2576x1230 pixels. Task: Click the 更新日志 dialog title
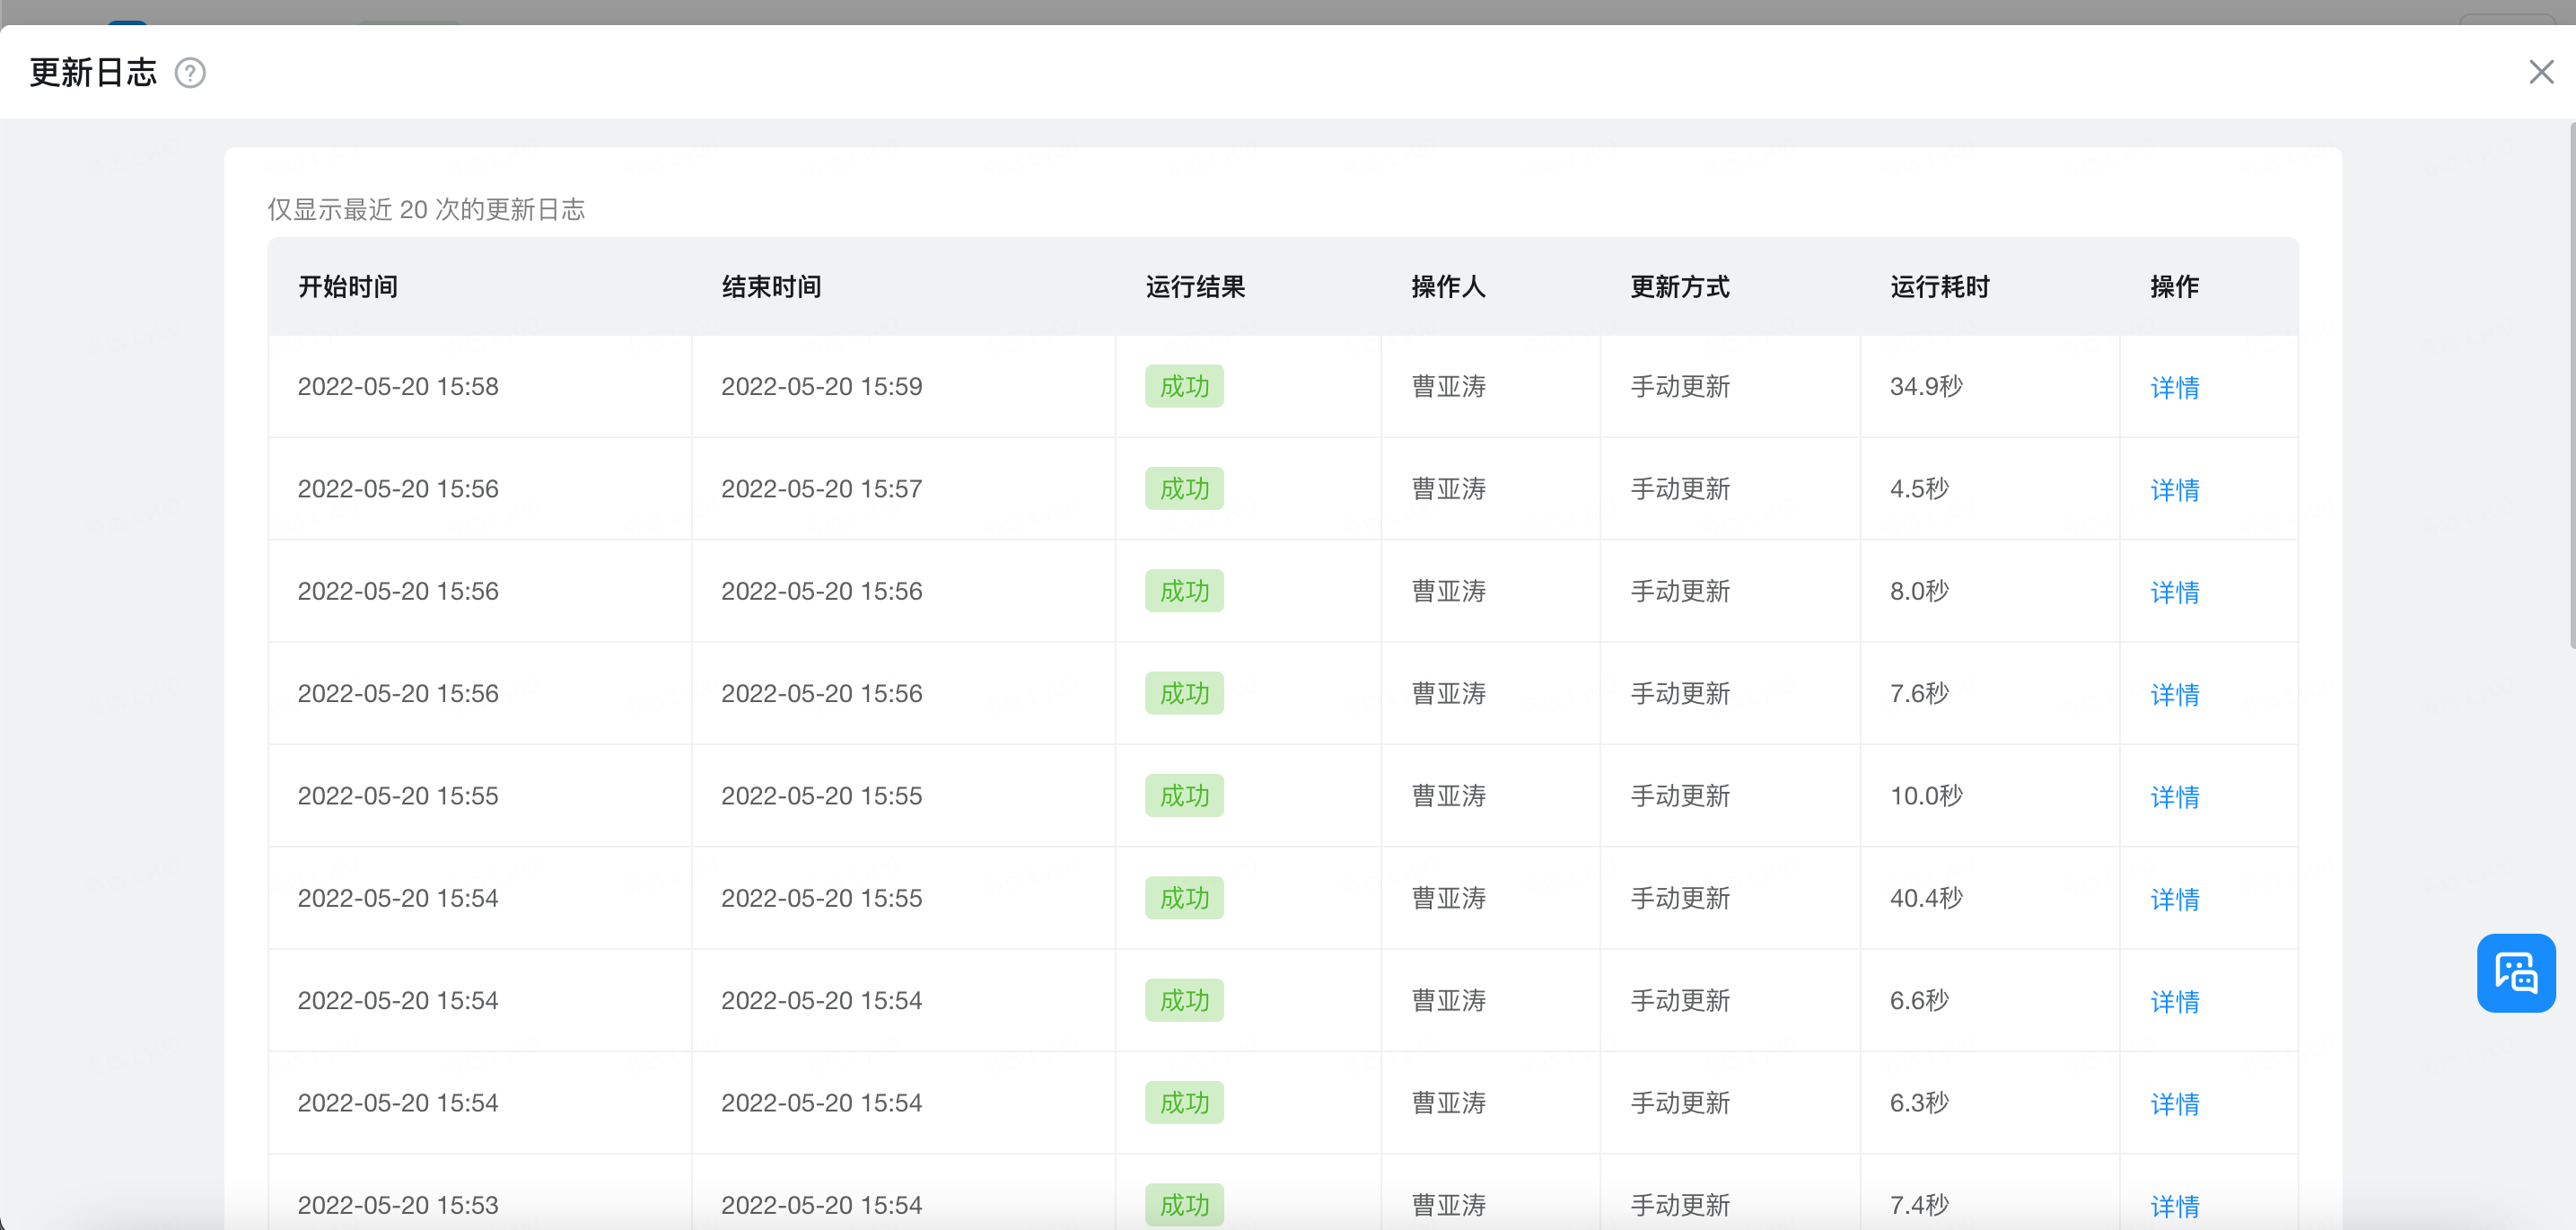click(93, 72)
